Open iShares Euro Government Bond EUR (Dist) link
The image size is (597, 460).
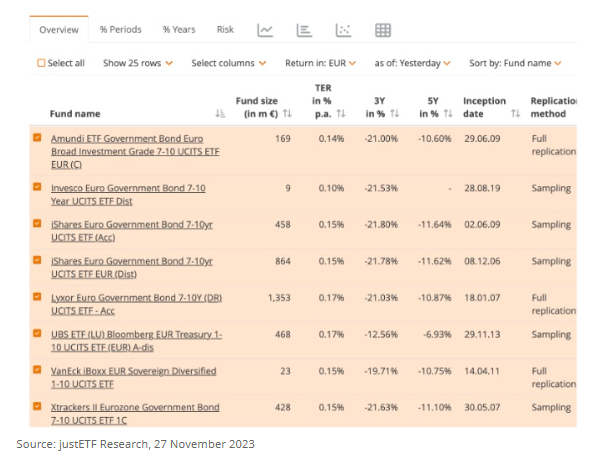point(132,268)
